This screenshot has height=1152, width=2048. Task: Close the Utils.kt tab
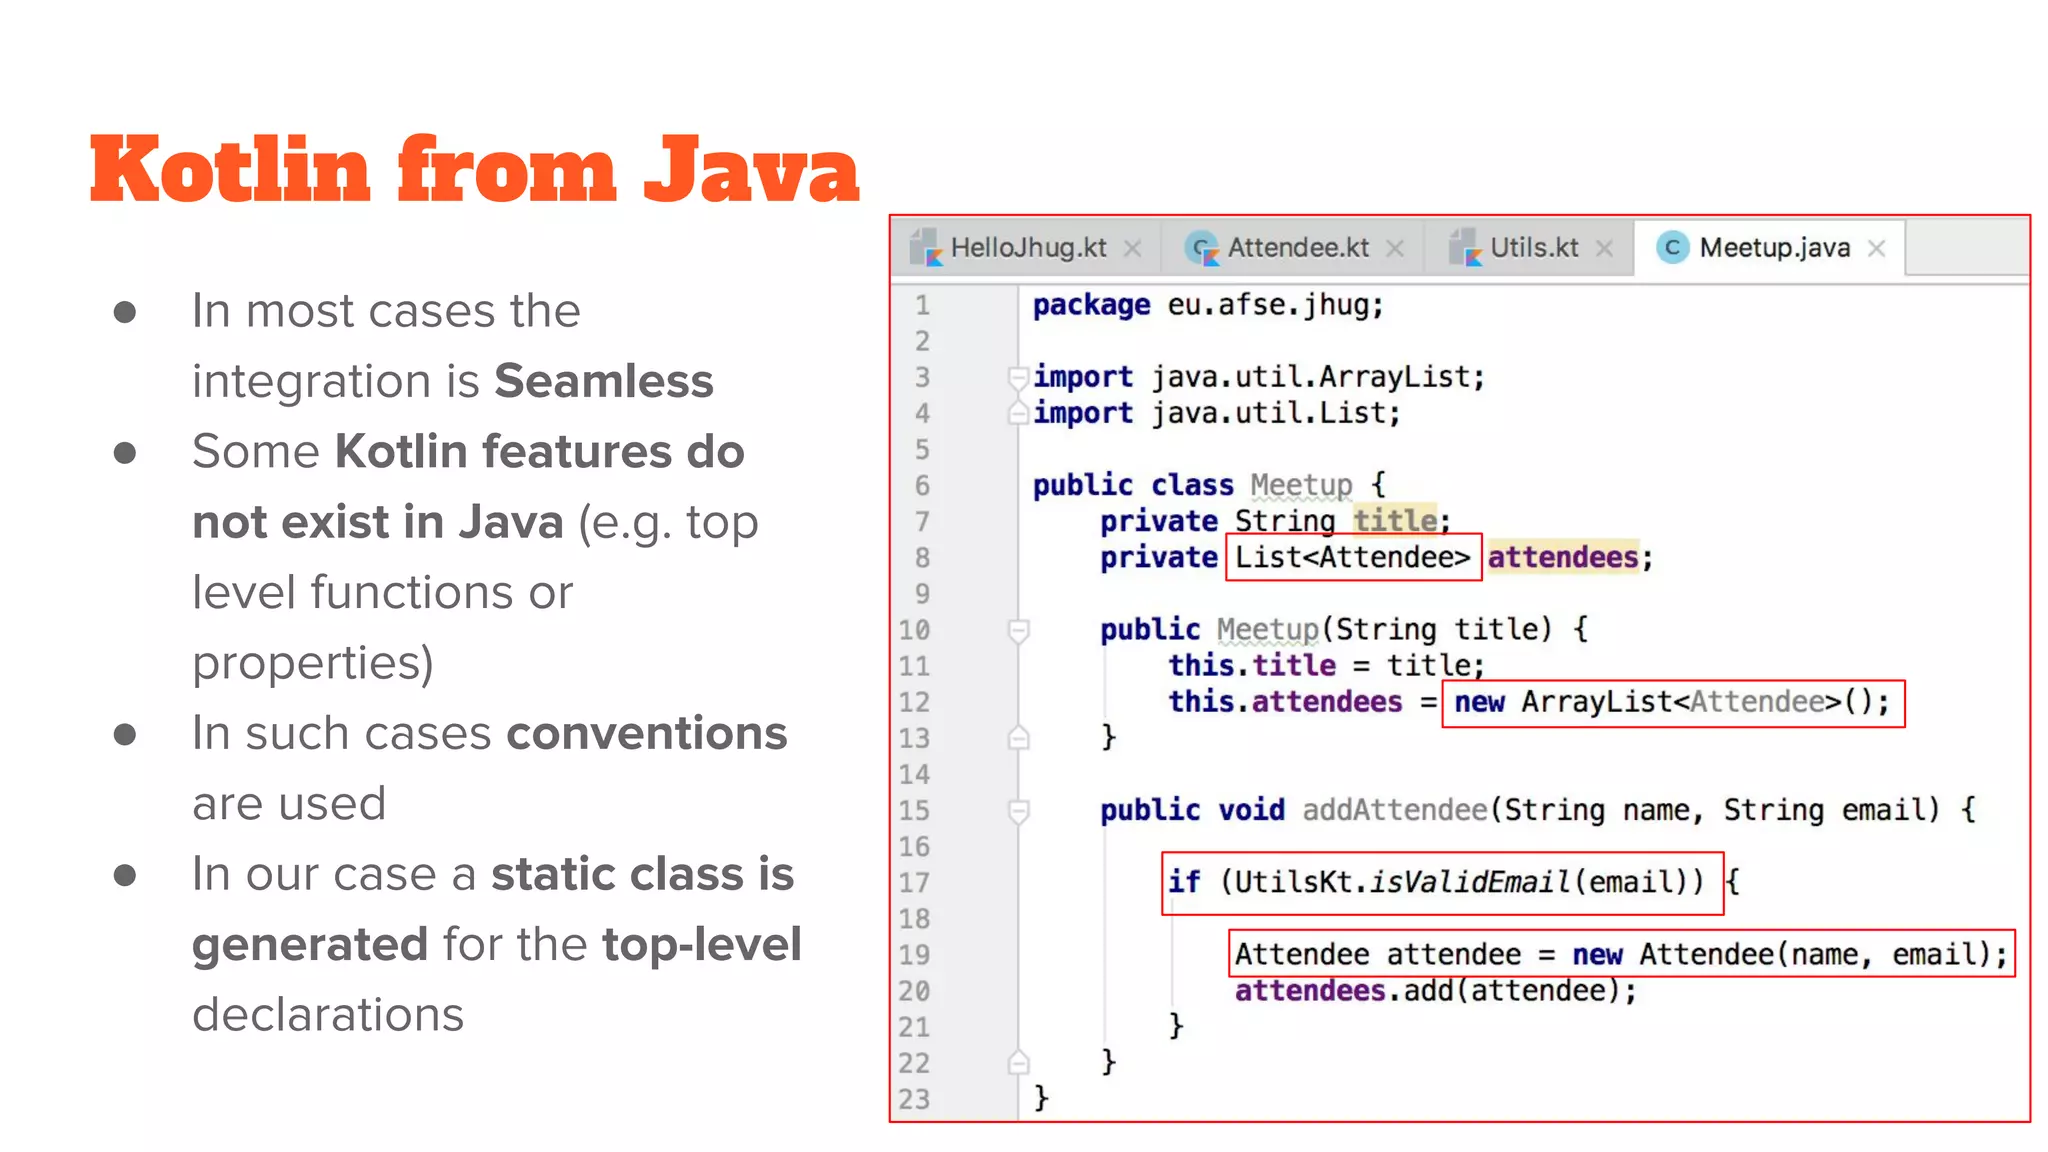pos(1604,248)
